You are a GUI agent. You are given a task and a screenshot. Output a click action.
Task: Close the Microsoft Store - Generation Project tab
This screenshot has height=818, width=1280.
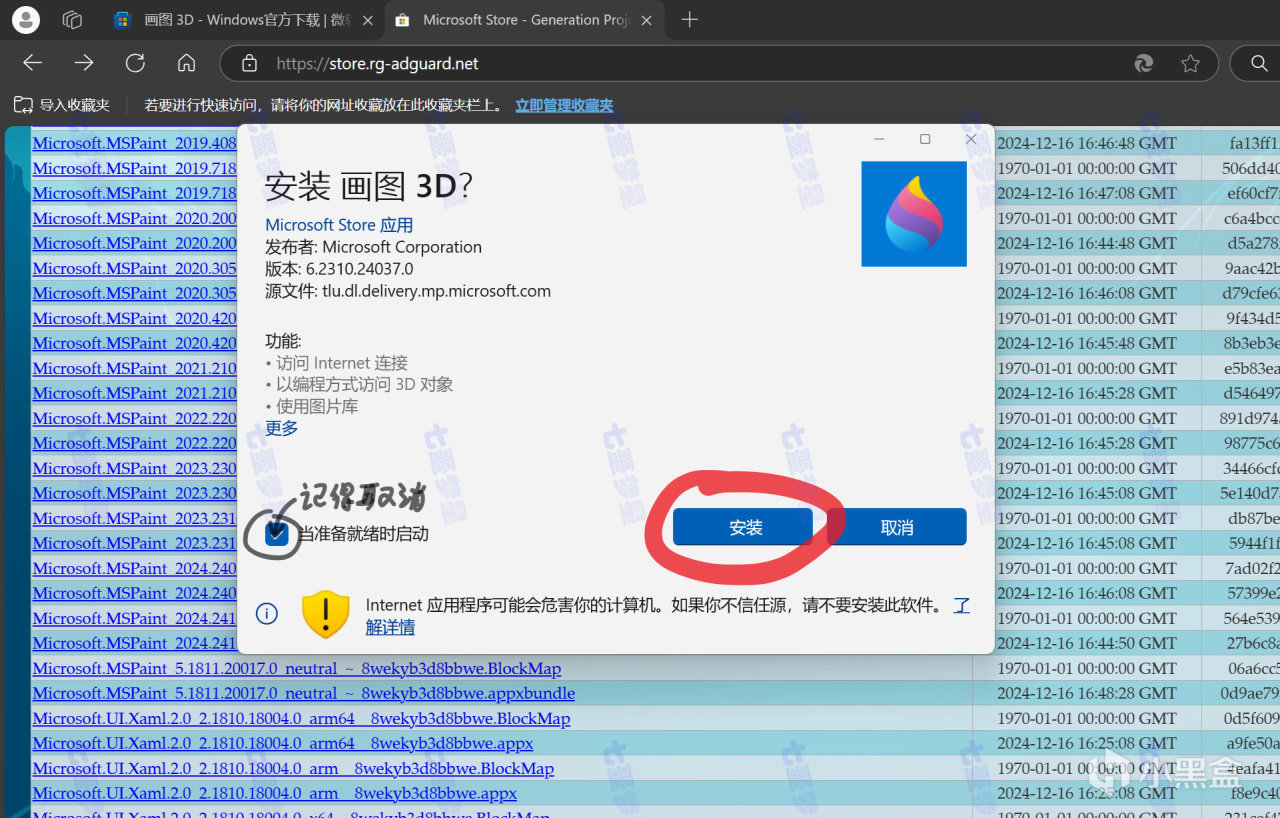tap(646, 20)
